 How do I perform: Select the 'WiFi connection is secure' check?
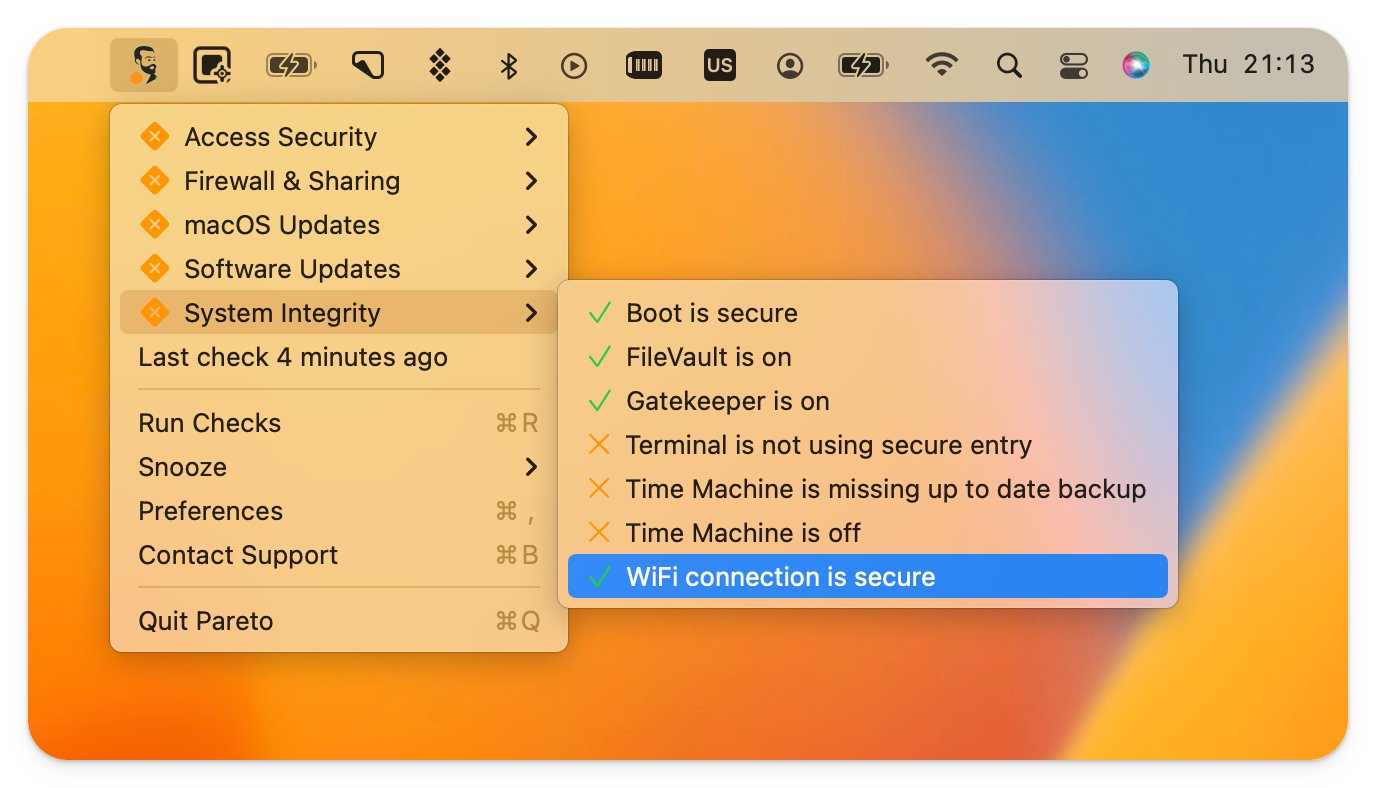868,577
